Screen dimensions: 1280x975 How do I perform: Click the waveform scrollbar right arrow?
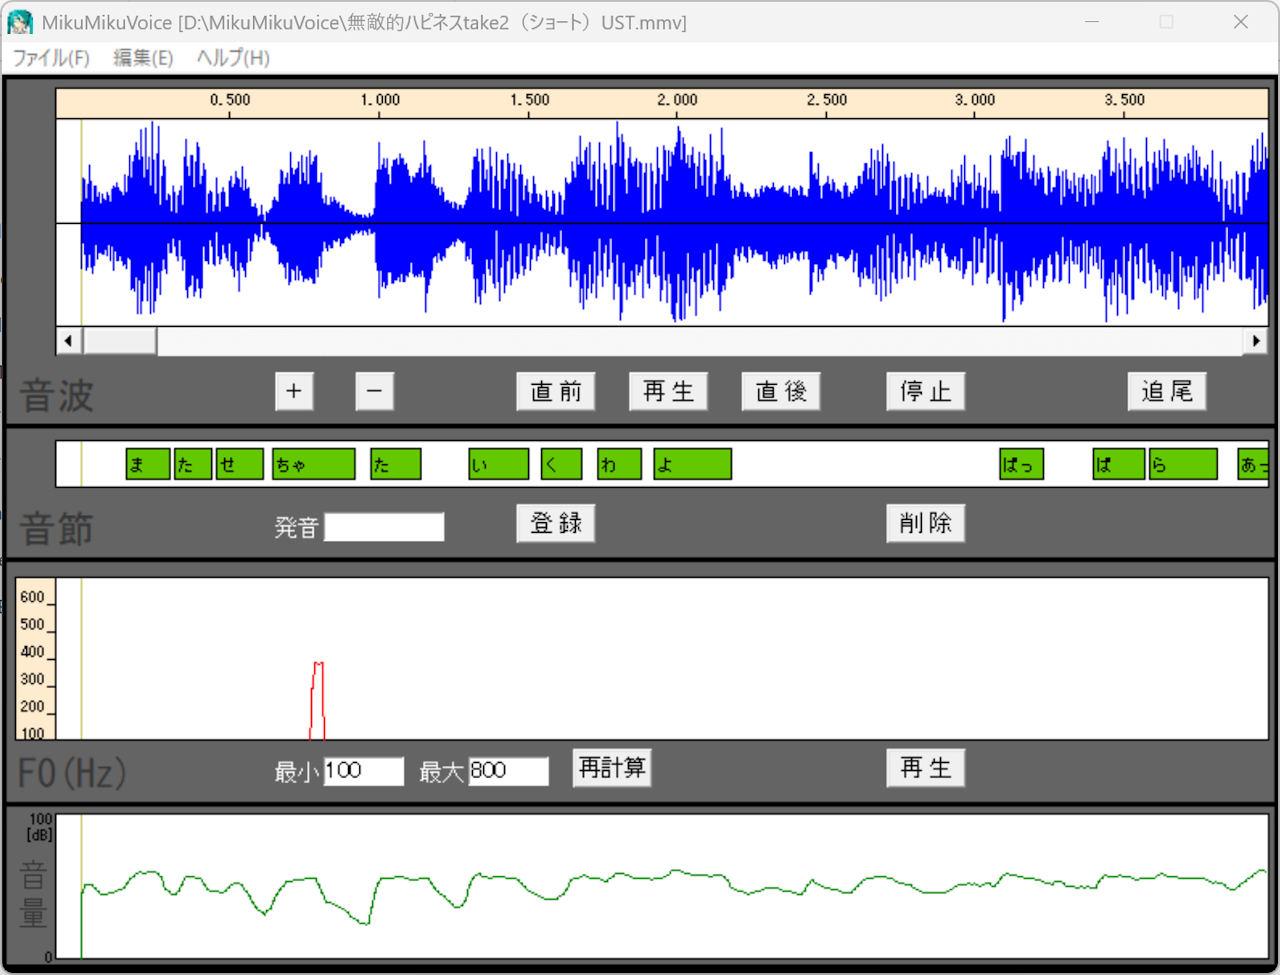tap(1256, 341)
